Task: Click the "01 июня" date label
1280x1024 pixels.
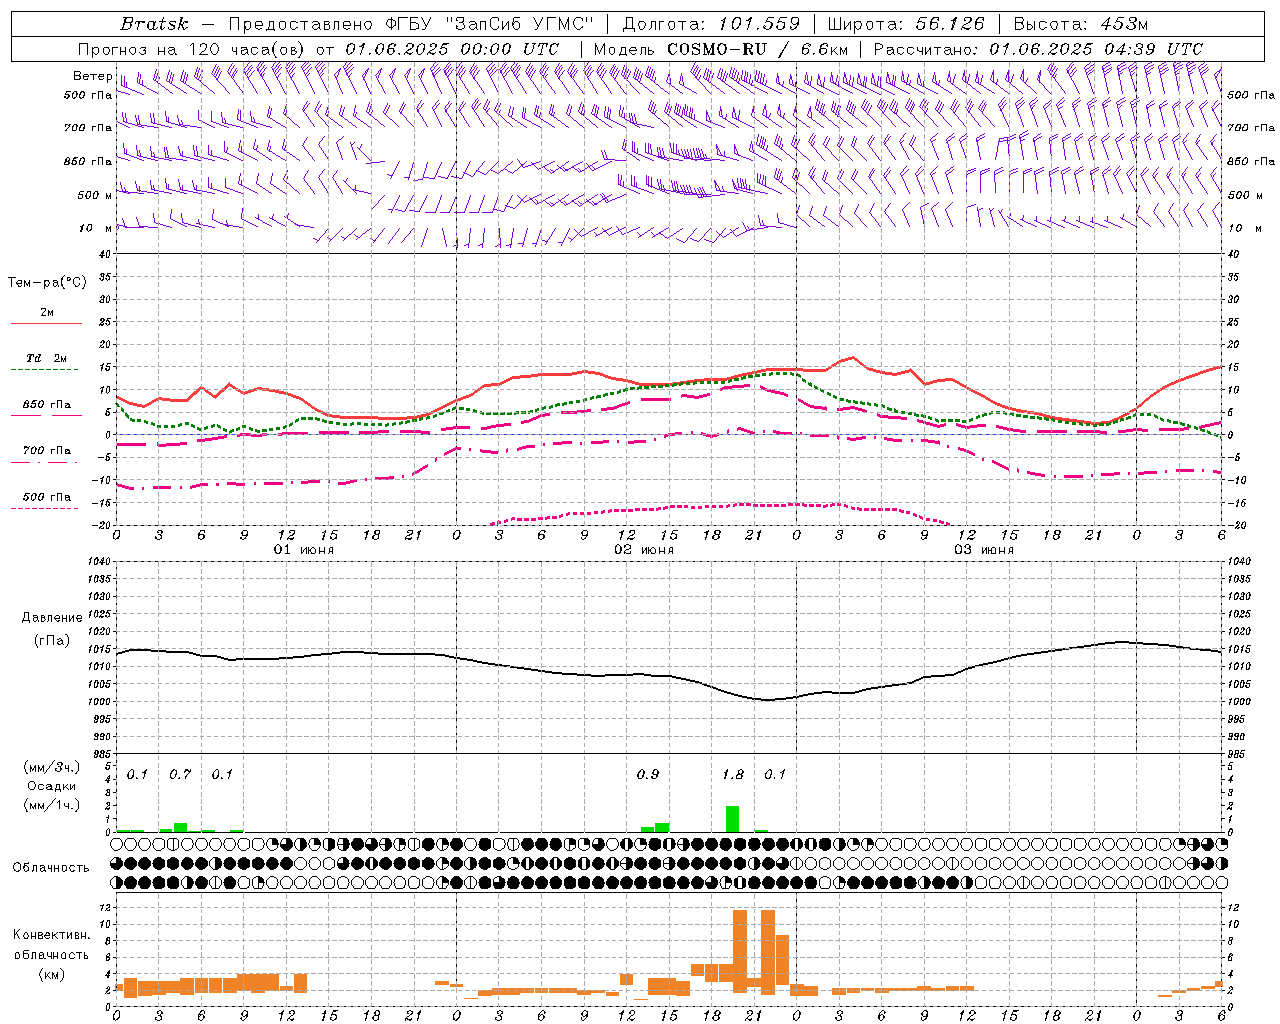Action: coord(304,550)
